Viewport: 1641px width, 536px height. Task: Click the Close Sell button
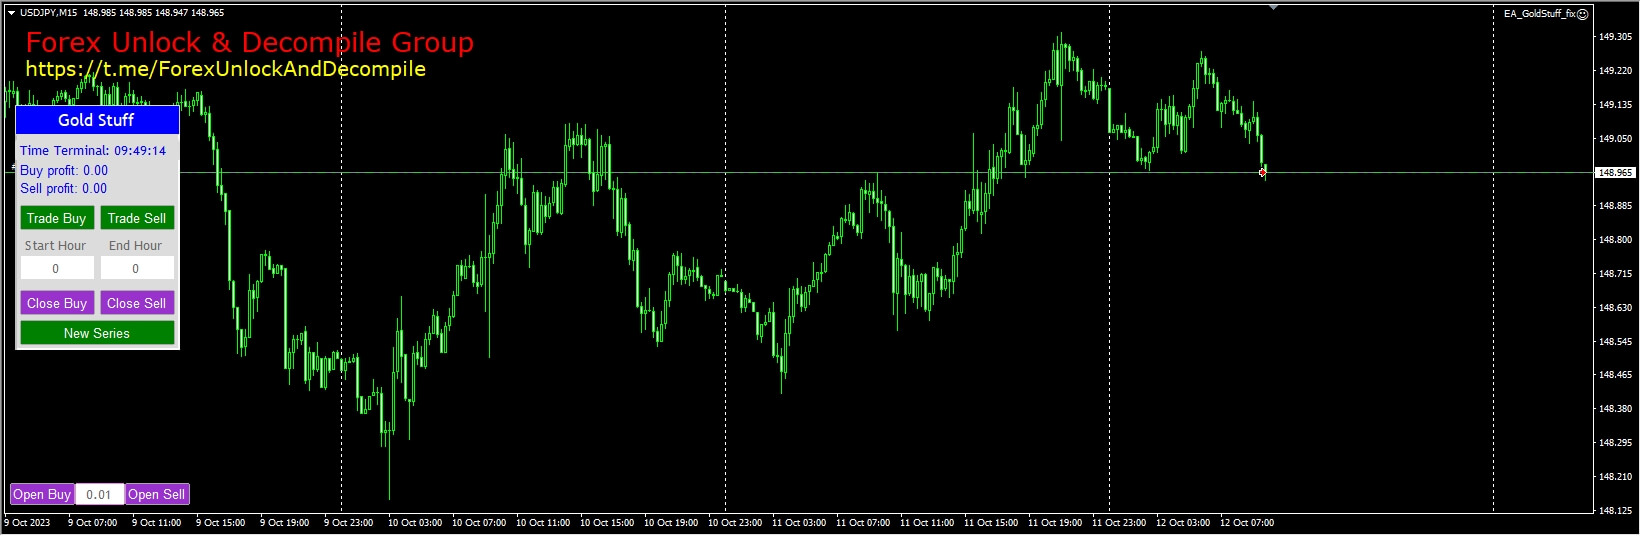(137, 303)
